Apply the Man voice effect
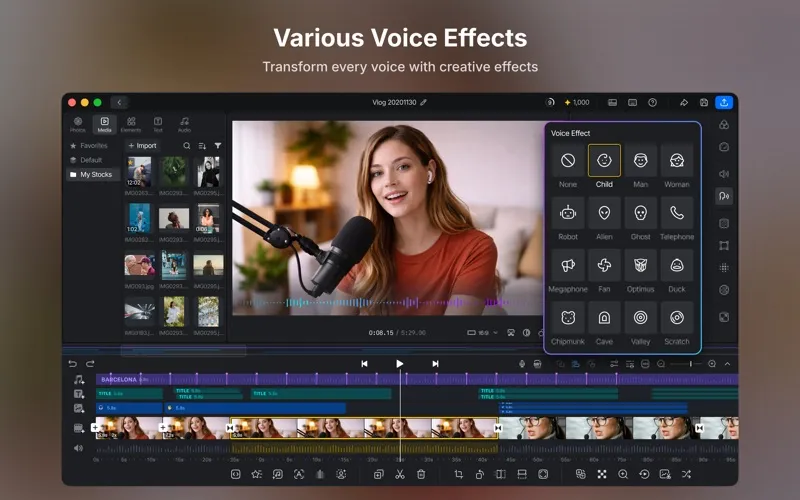This screenshot has width=800, height=500. [x=640, y=160]
